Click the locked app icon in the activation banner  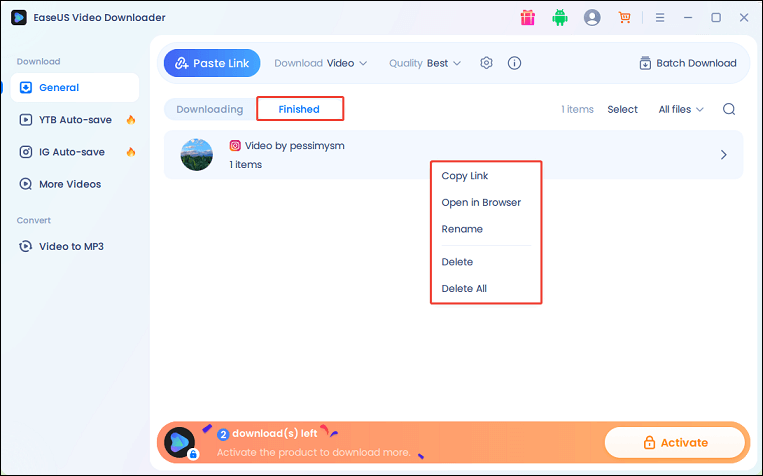point(181,443)
